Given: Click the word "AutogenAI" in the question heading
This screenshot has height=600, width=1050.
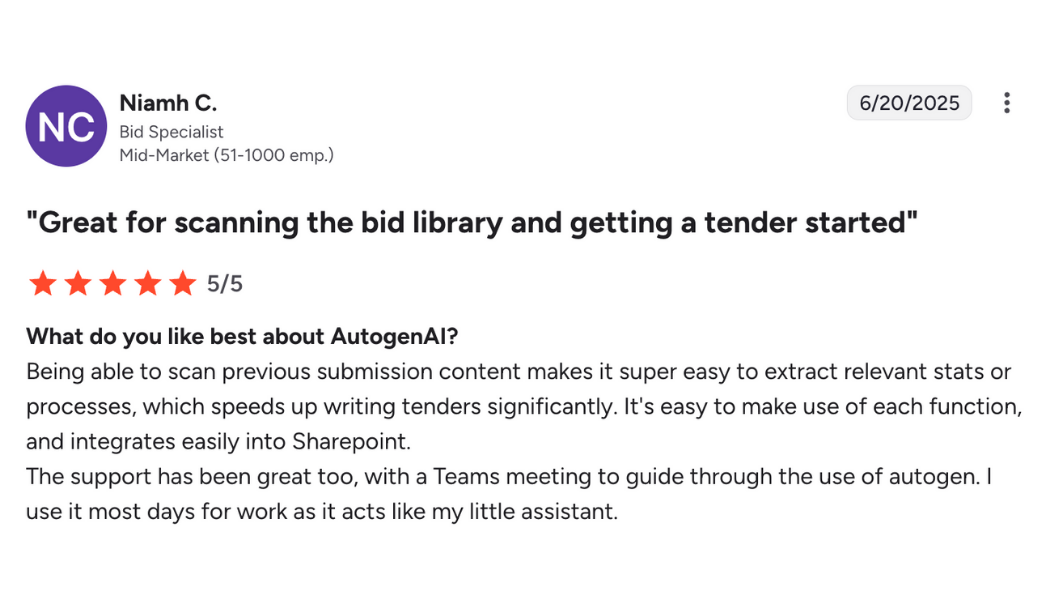Looking at the screenshot, I should pyautogui.click(x=394, y=336).
